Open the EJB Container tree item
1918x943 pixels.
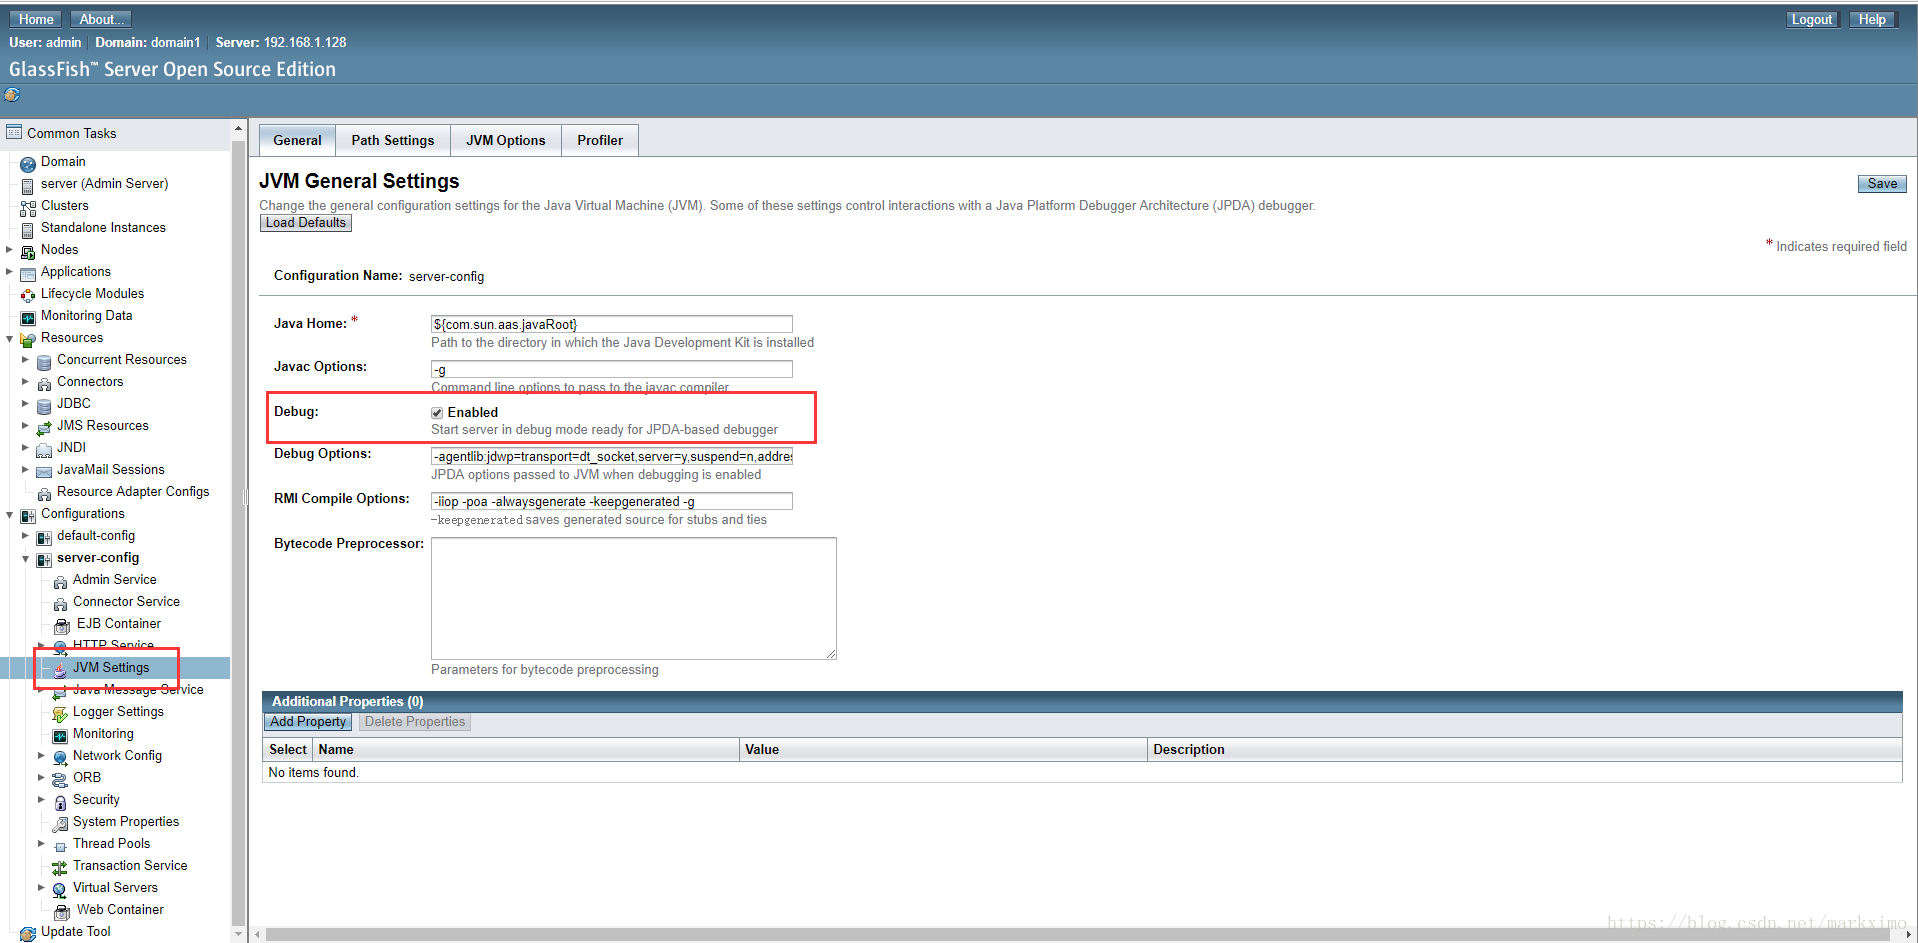tap(118, 624)
